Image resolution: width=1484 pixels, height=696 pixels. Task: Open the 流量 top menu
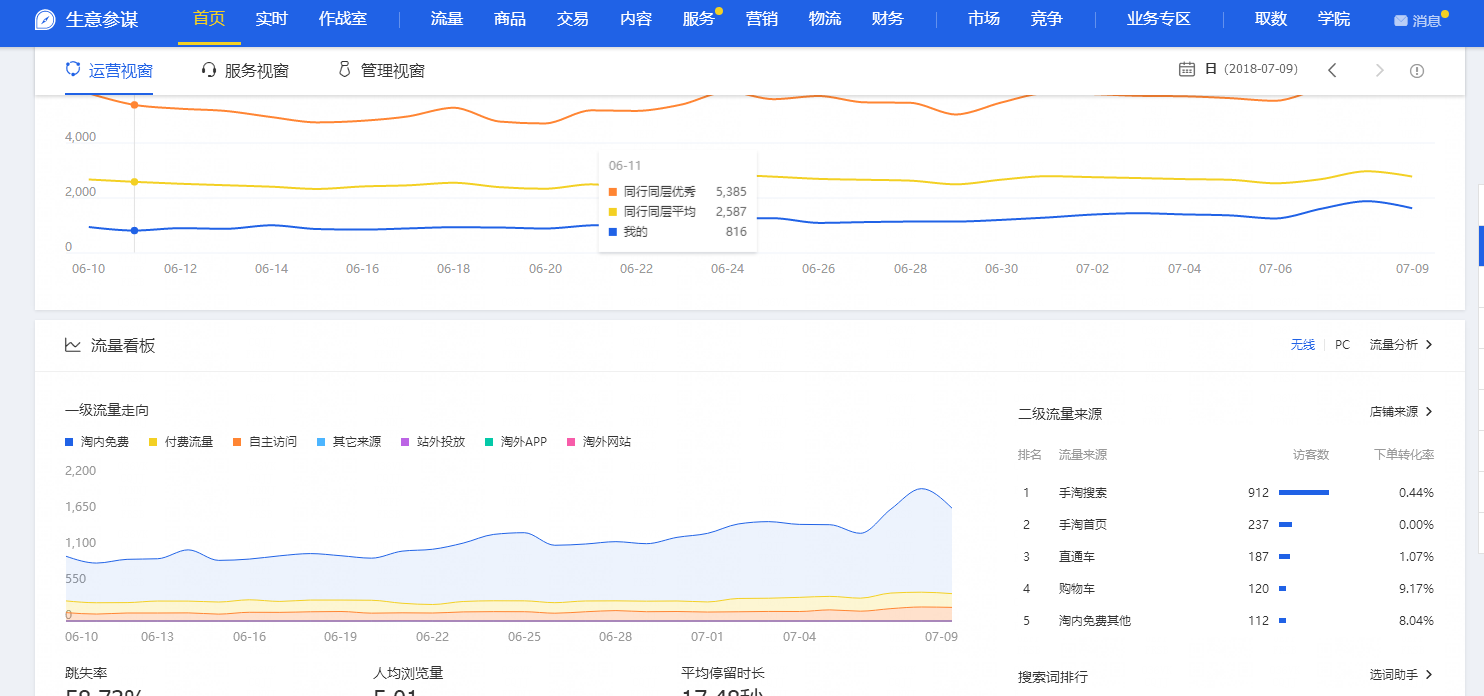(446, 19)
